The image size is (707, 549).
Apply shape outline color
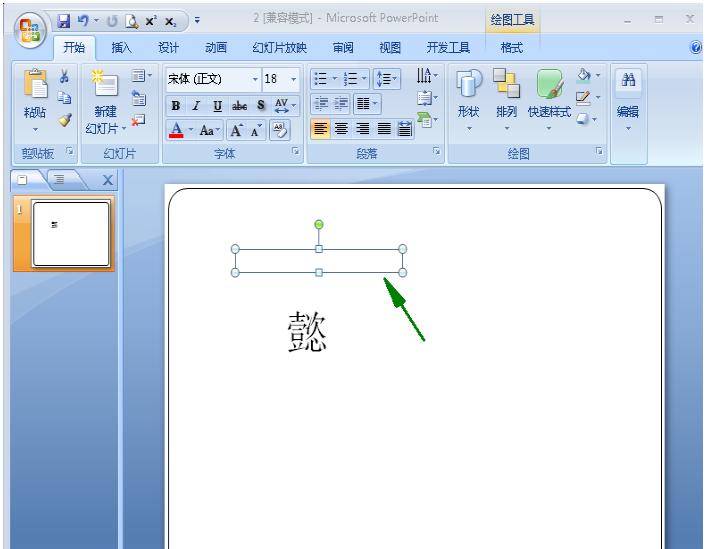tap(583, 98)
